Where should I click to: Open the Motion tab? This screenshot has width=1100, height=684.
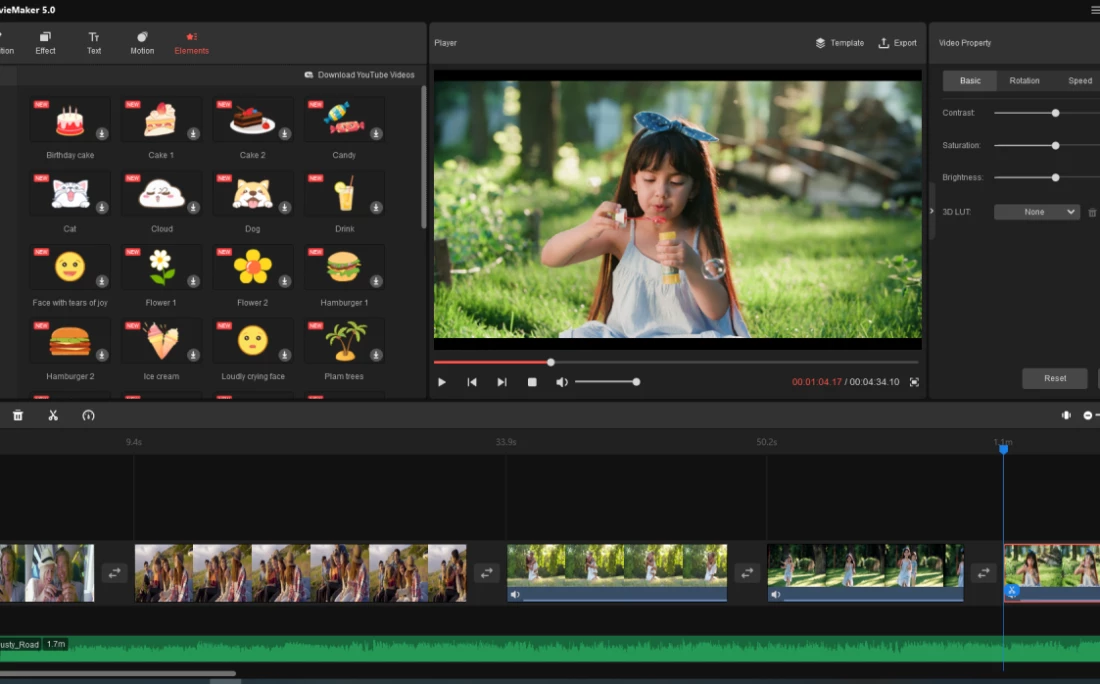pos(142,43)
